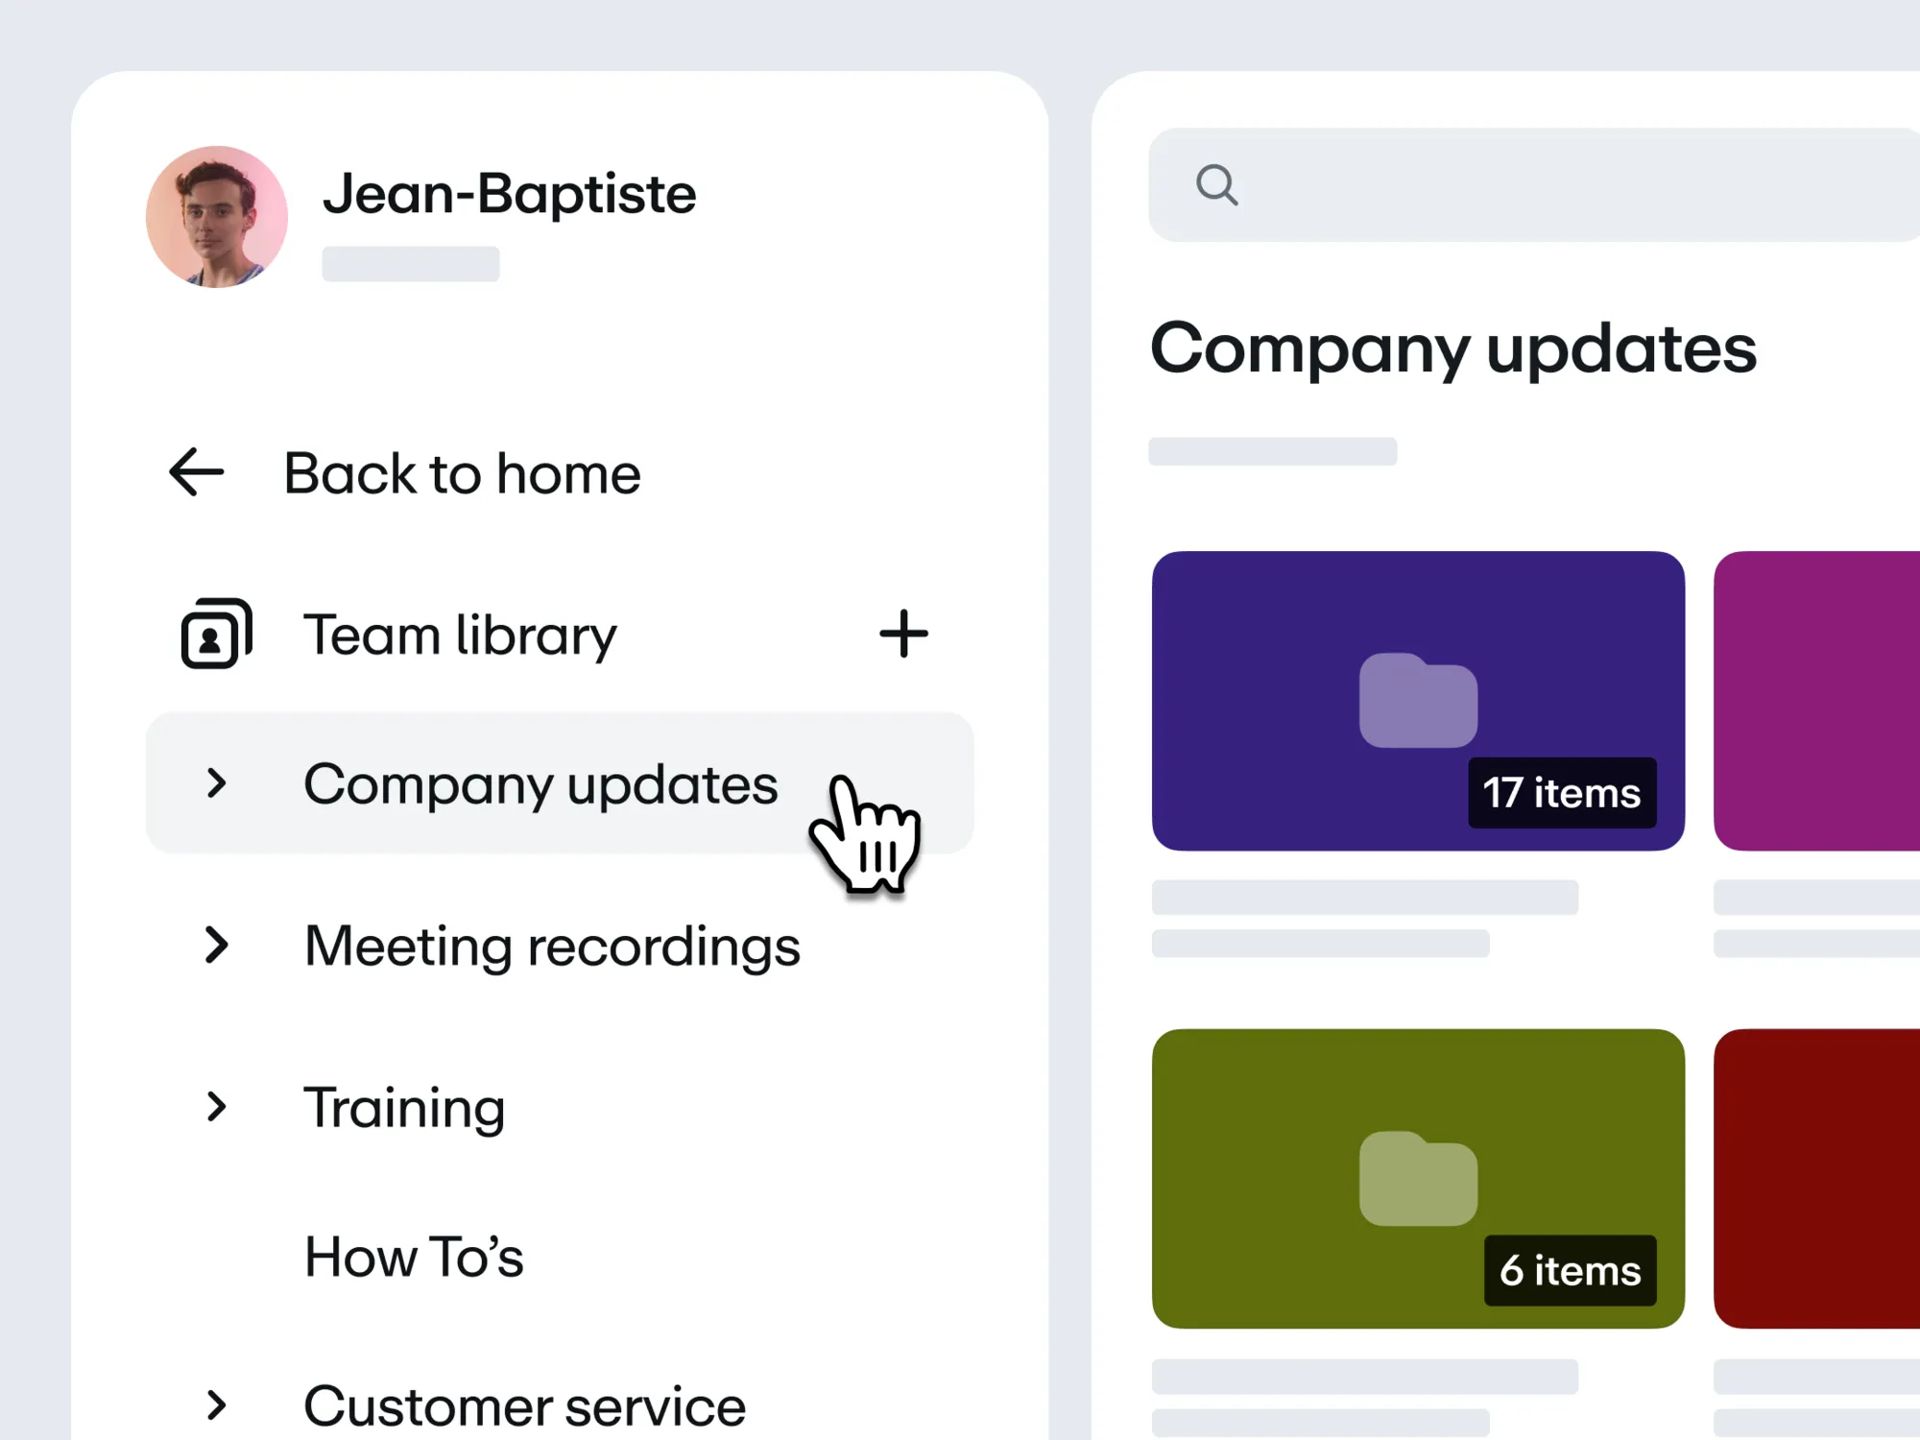The width and height of the screenshot is (1920, 1440).
Task: Open the Customer service section
Action: pos(525,1407)
